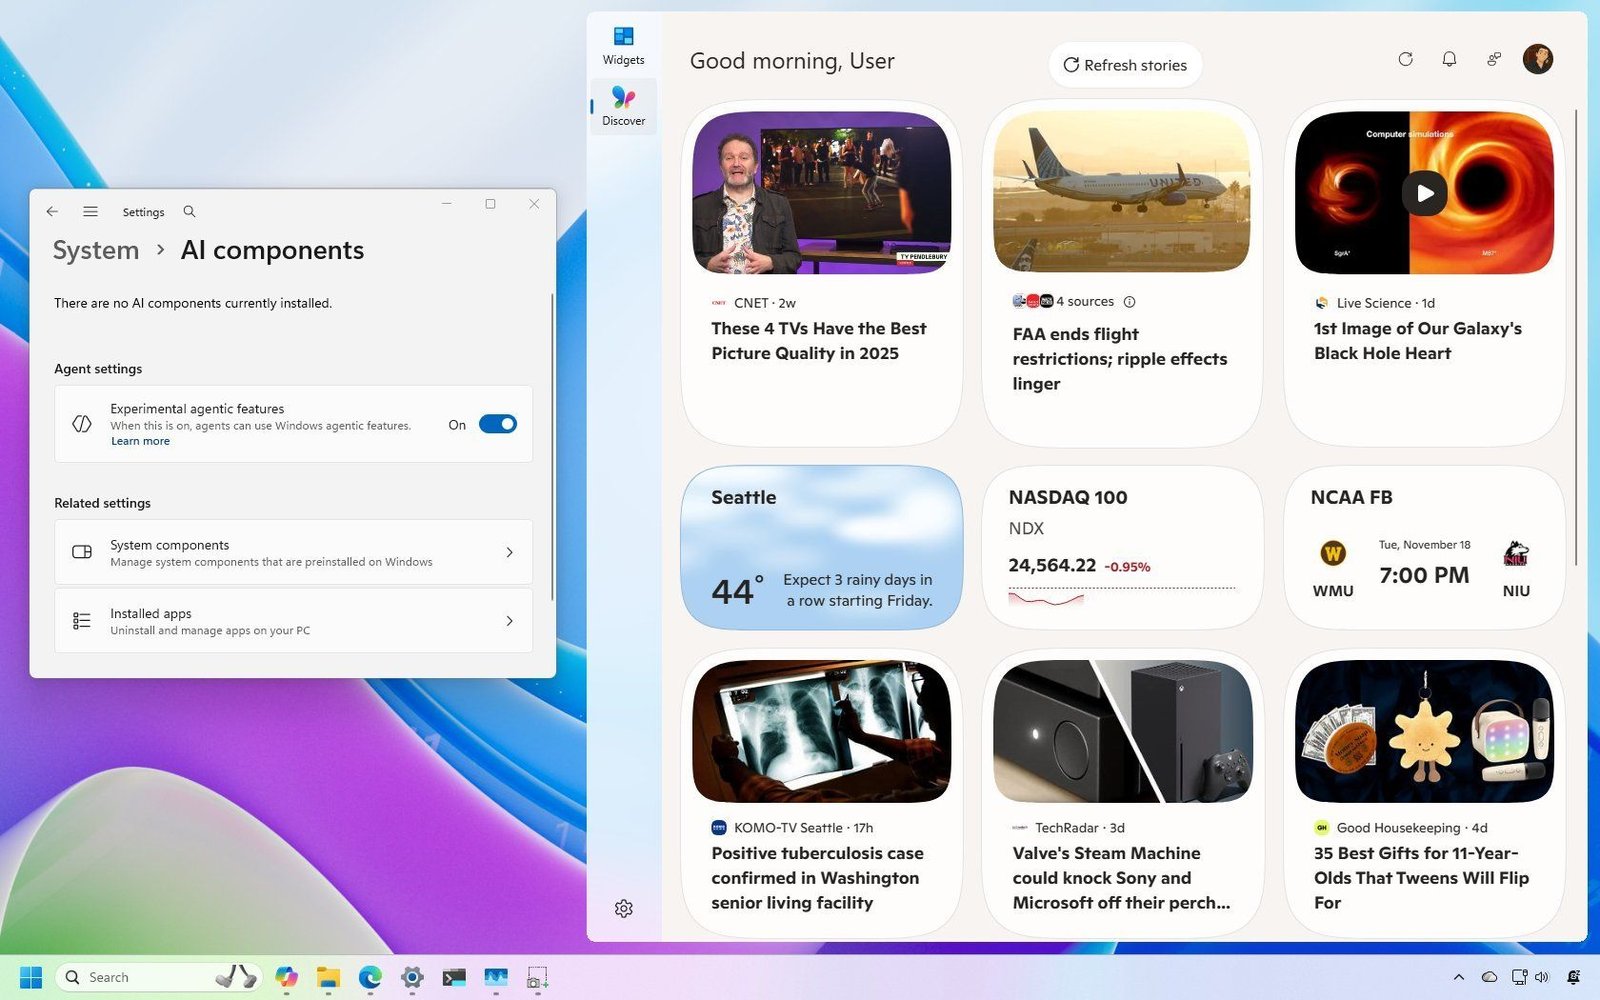The image size is (1600, 1000).
Task: Open the Seattle weather widget
Action: point(821,547)
